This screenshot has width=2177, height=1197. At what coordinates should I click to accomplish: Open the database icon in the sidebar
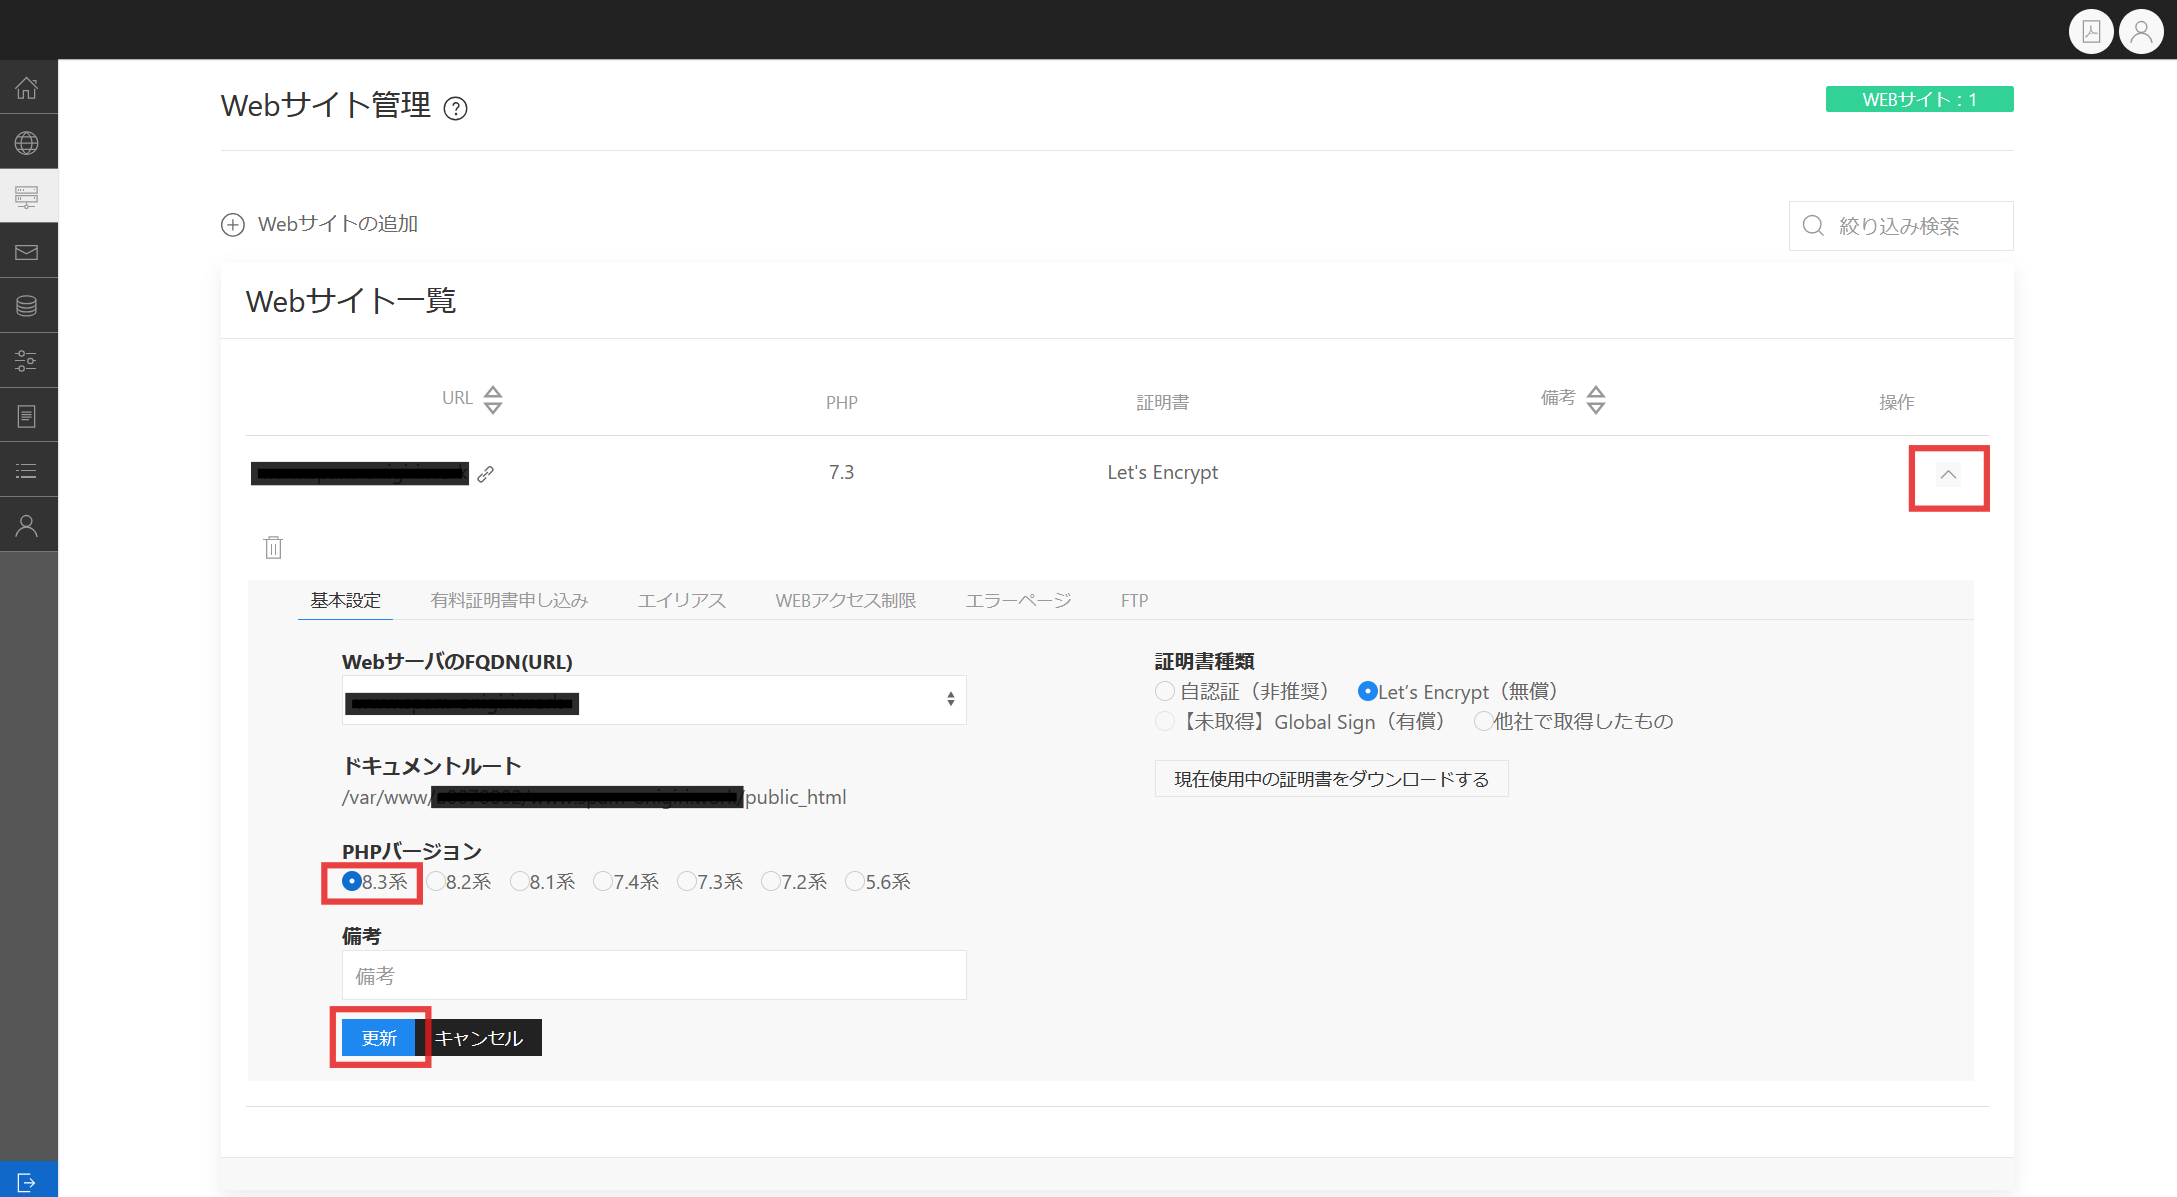[x=27, y=306]
